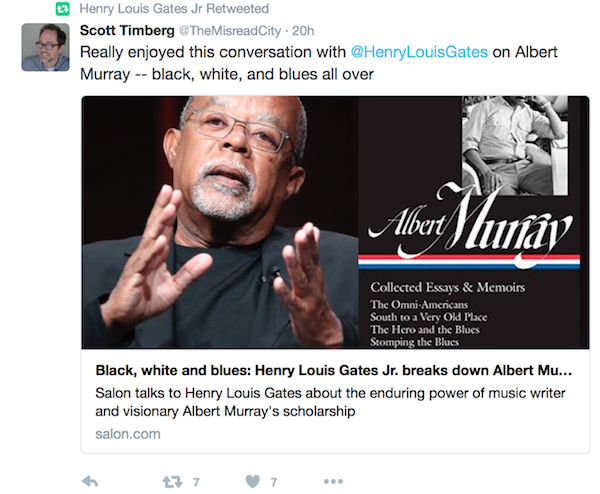The width and height of the screenshot is (600, 494).
Task: Click the green retweeted indicator icon
Action: (63, 8)
